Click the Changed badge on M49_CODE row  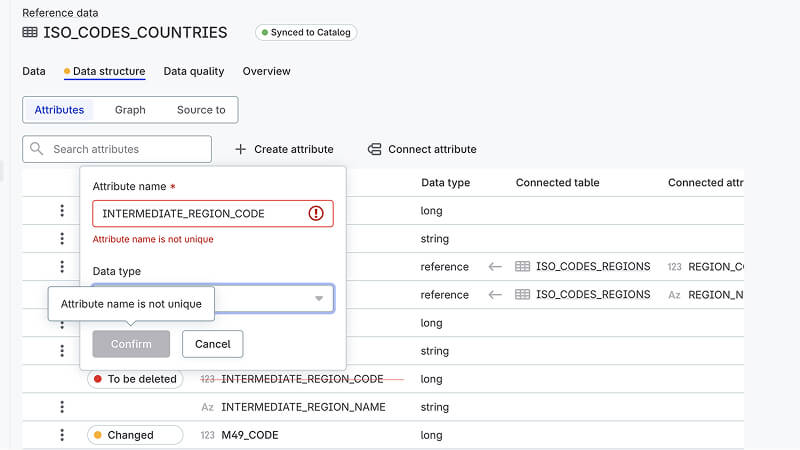point(135,435)
